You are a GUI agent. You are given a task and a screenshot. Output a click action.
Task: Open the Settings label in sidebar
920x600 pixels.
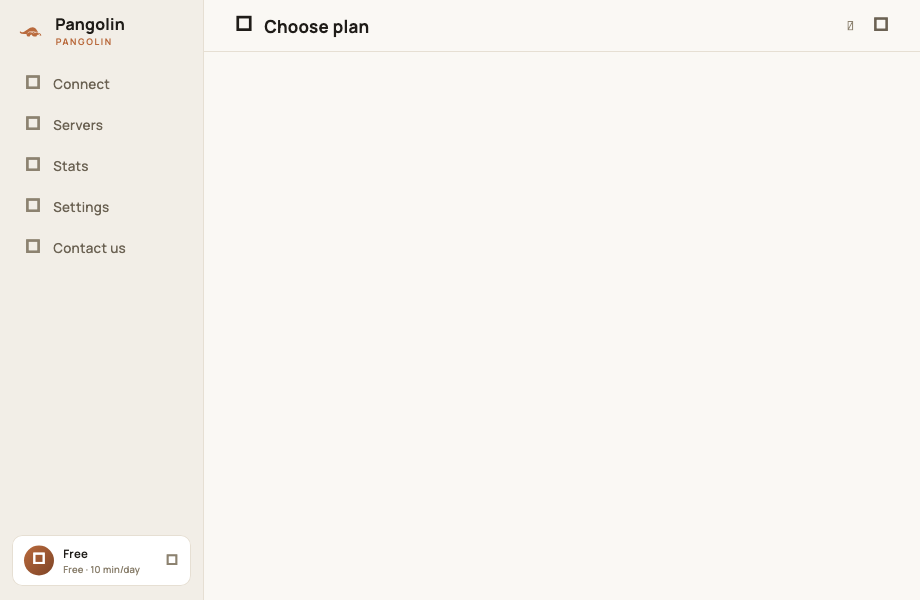pos(81,207)
